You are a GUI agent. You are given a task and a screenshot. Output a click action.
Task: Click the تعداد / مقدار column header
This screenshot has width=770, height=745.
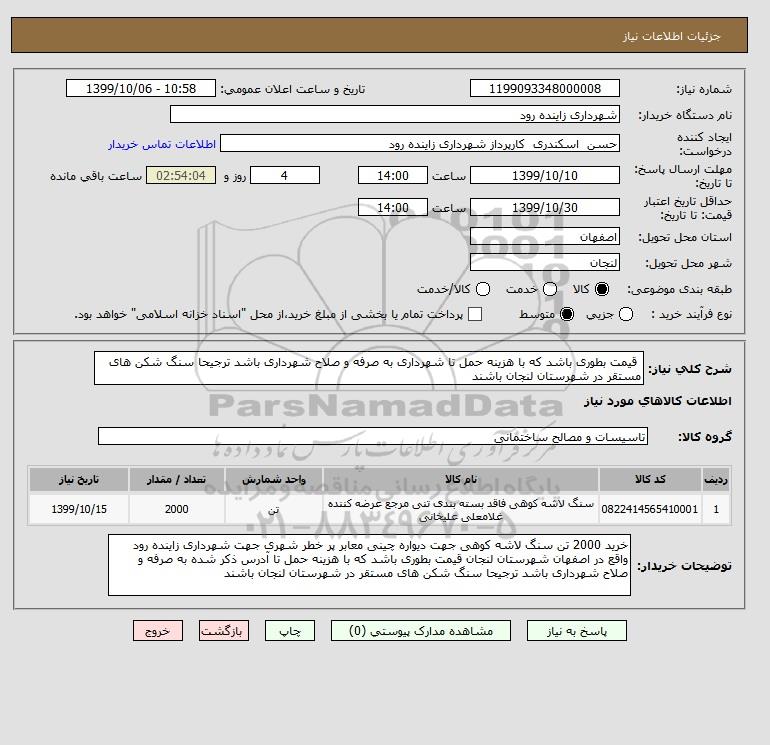[x=176, y=480]
